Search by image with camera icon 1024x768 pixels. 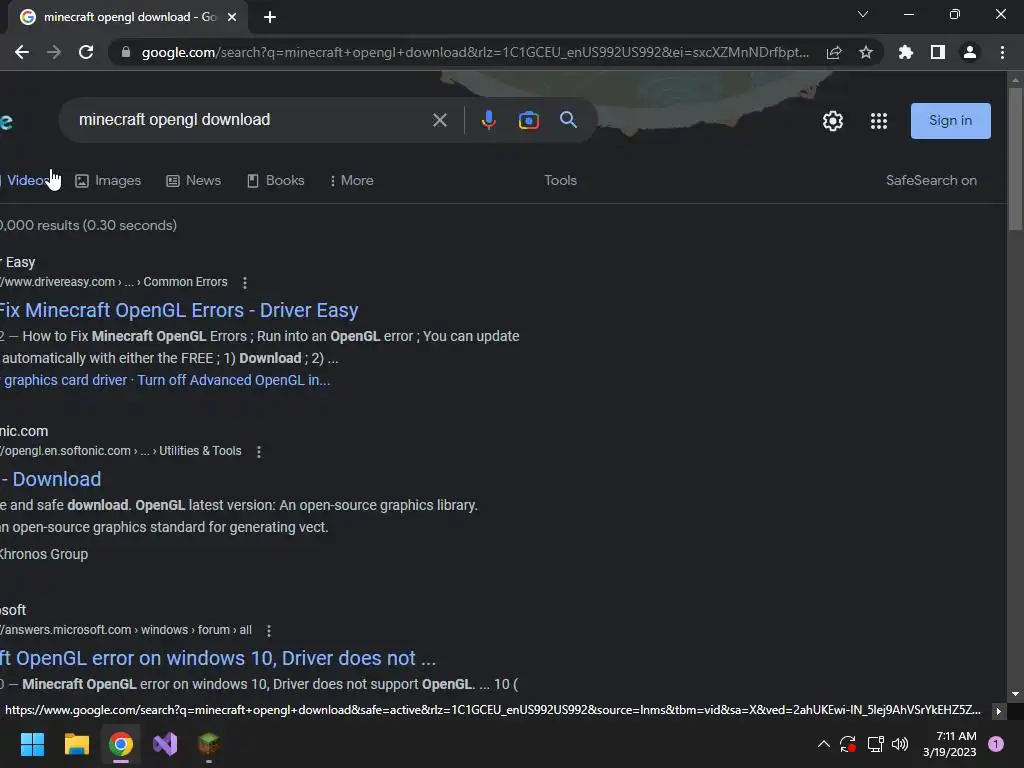point(529,120)
